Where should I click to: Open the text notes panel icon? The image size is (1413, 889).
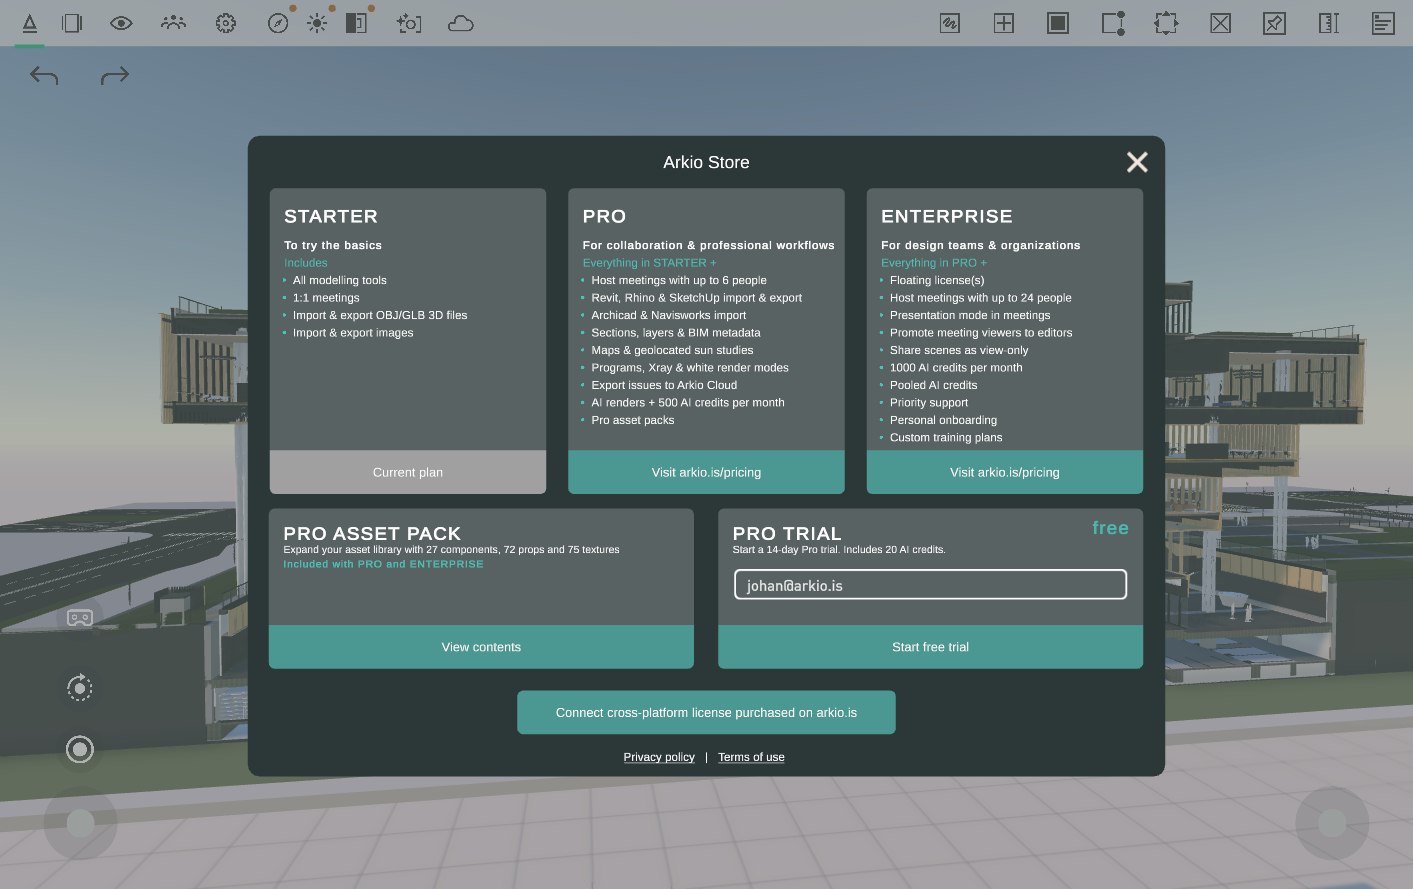[x=1383, y=23]
